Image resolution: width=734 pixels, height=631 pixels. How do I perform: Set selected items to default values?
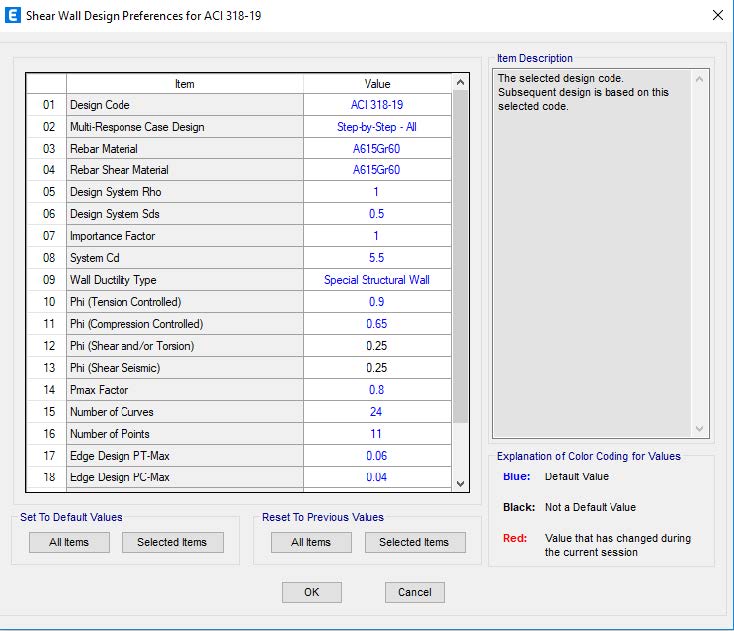click(x=173, y=542)
